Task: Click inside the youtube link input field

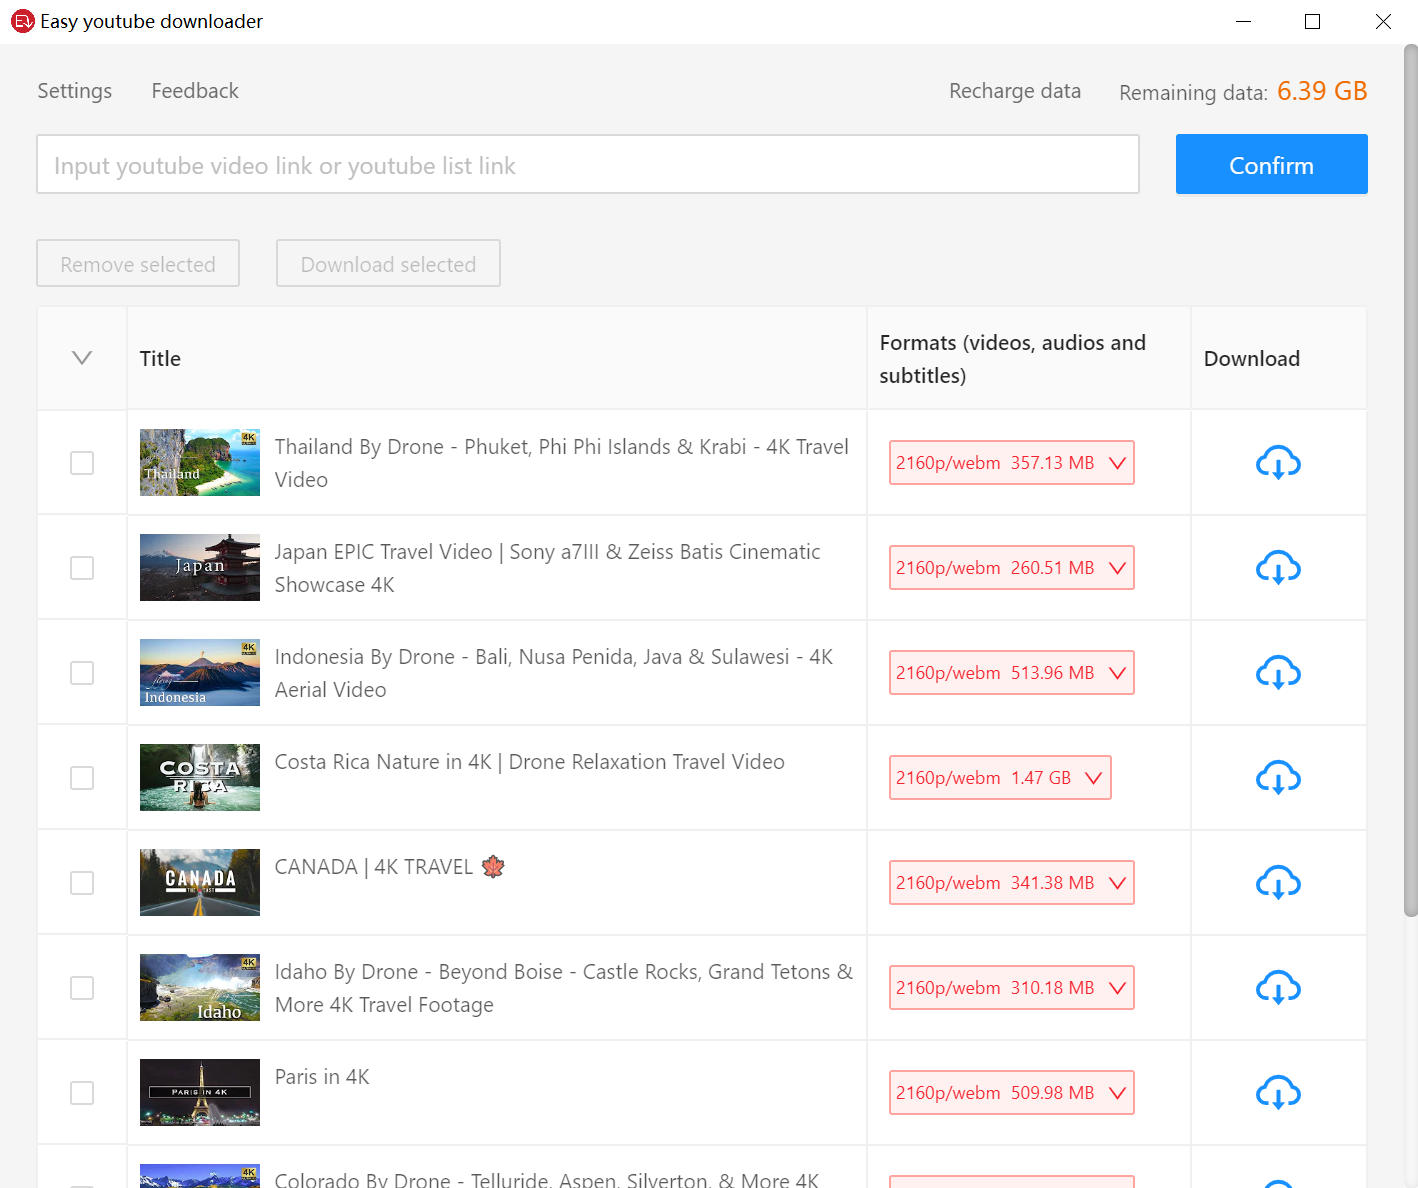Action: [588, 164]
